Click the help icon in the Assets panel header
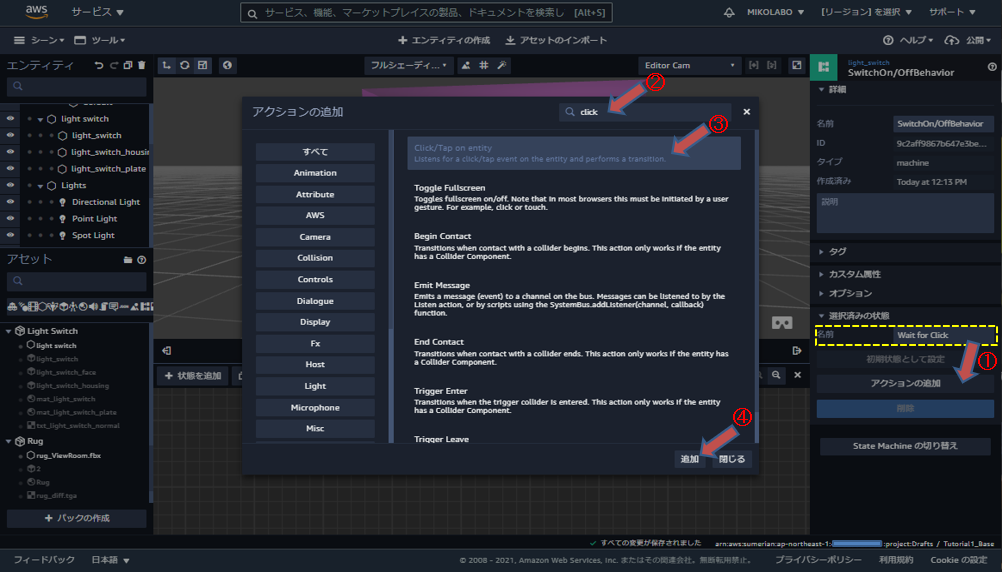The image size is (1004, 574). (x=142, y=260)
